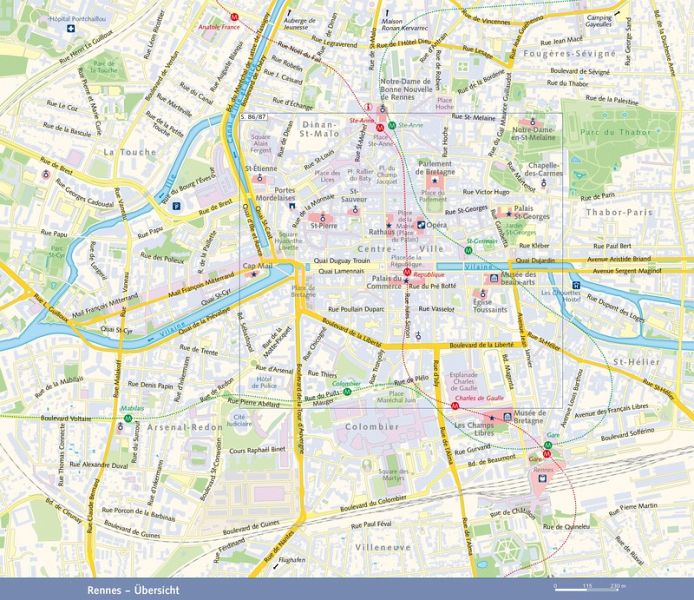694x600 pixels.
Task: Select the Avenue Aristide Briand label
Action: pyautogui.click(x=619, y=259)
